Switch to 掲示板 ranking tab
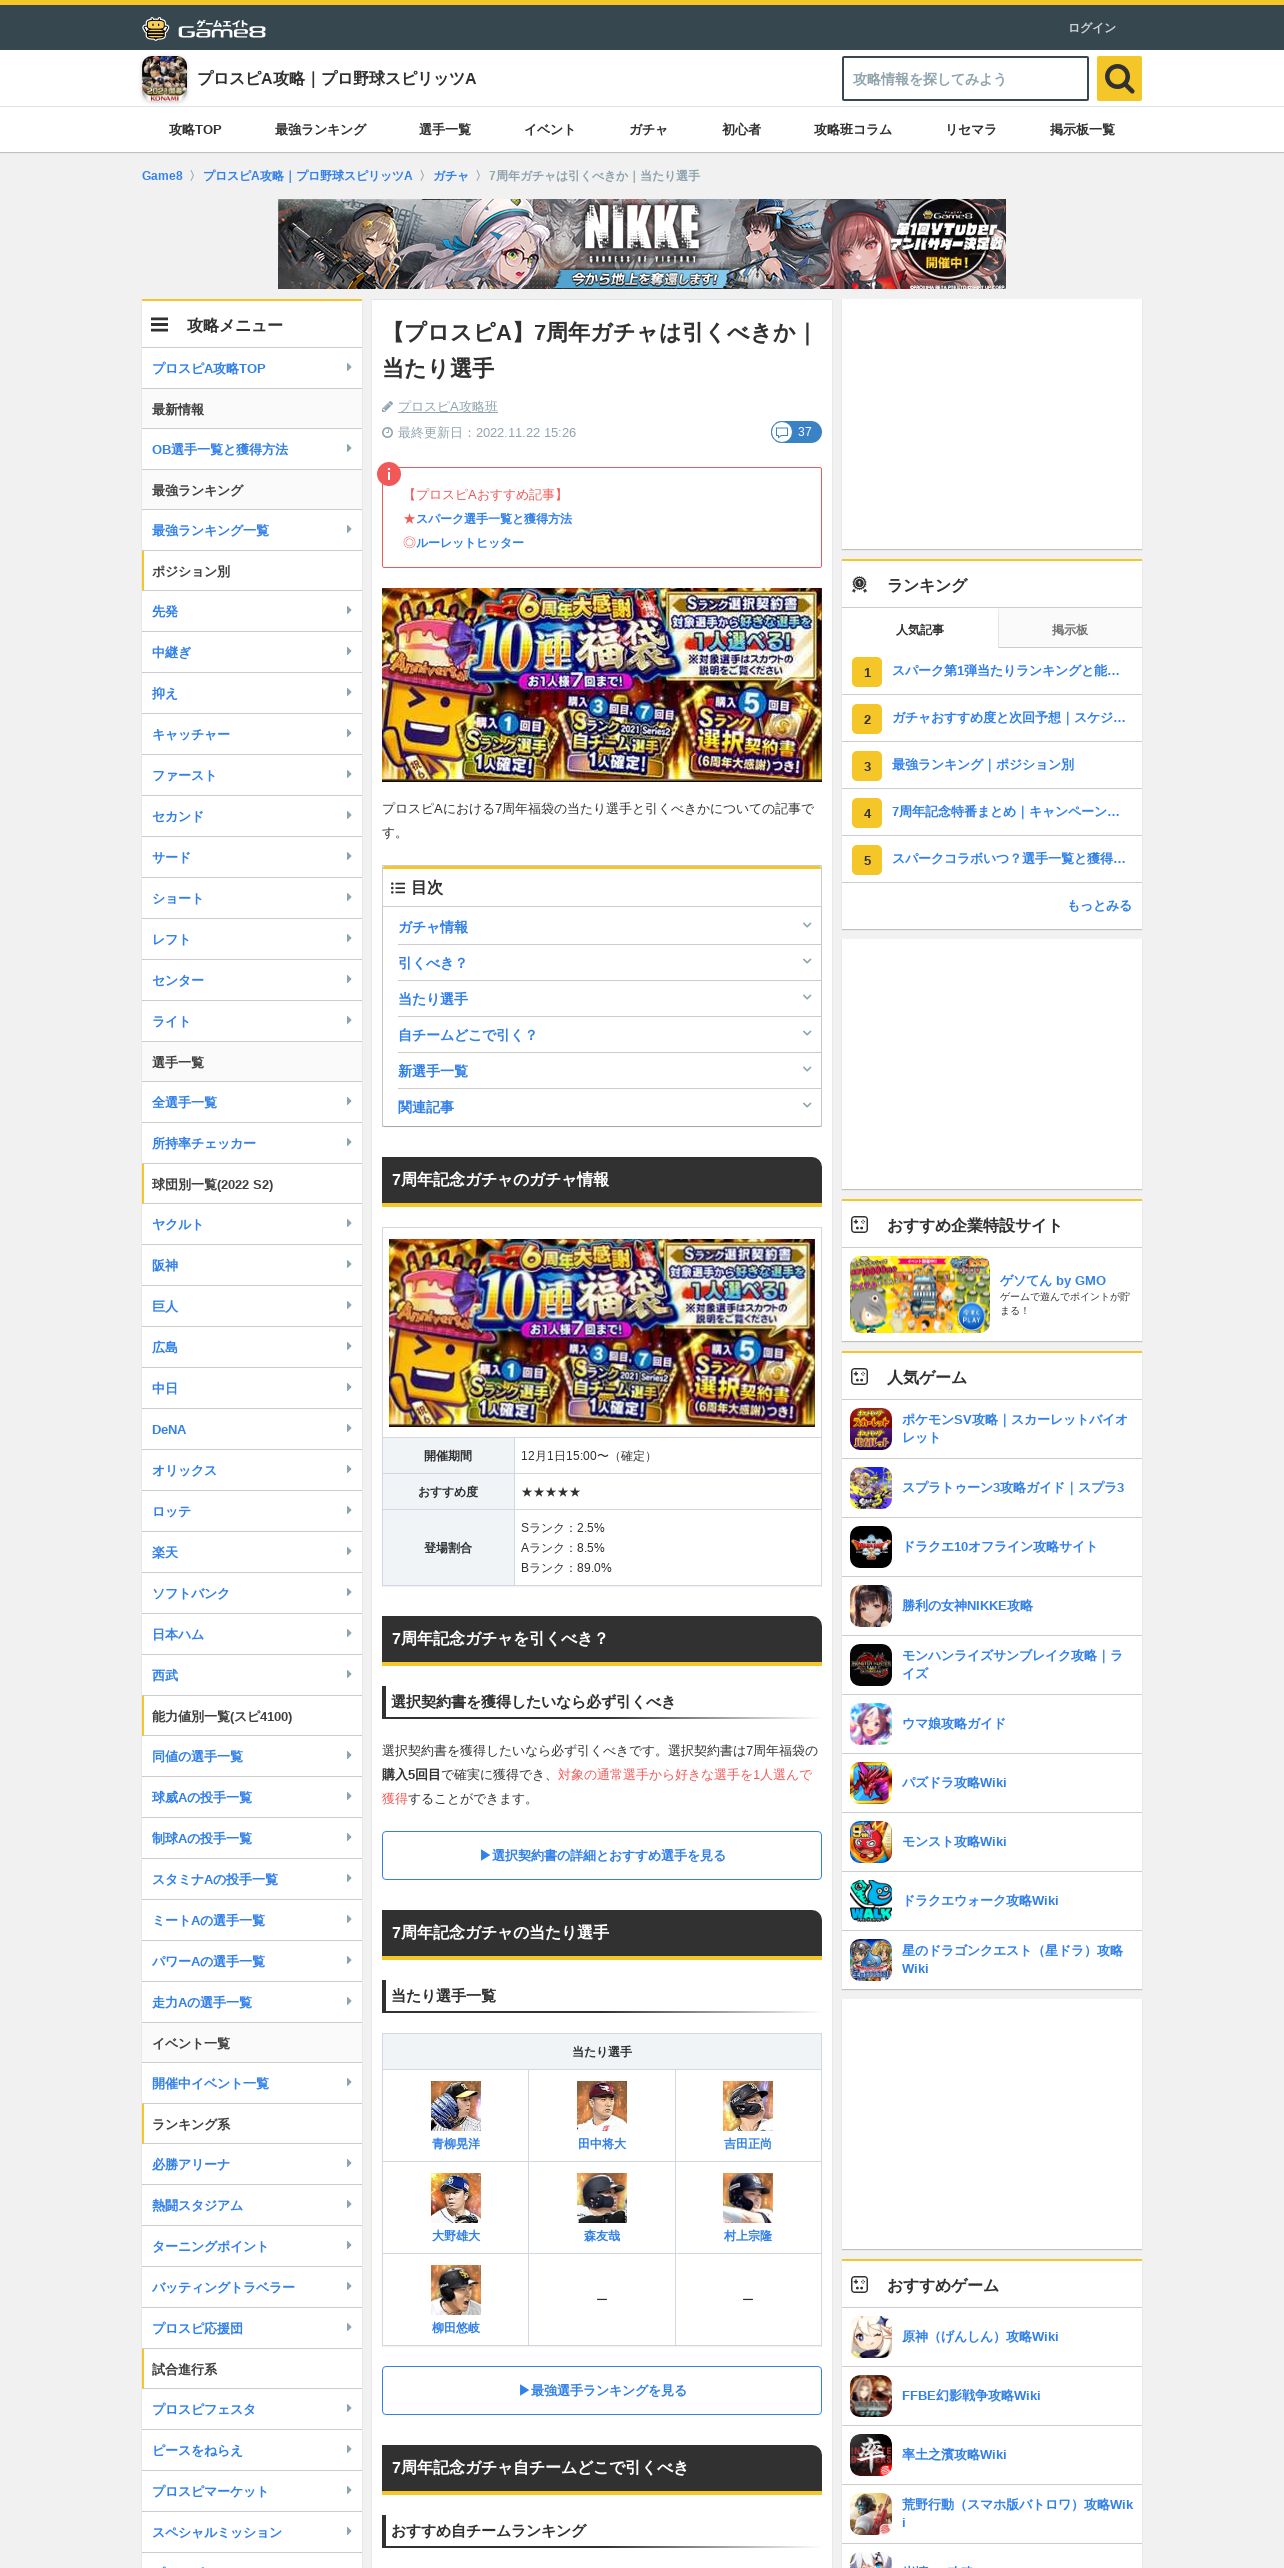This screenshot has width=1284, height=2568. coord(1070,629)
